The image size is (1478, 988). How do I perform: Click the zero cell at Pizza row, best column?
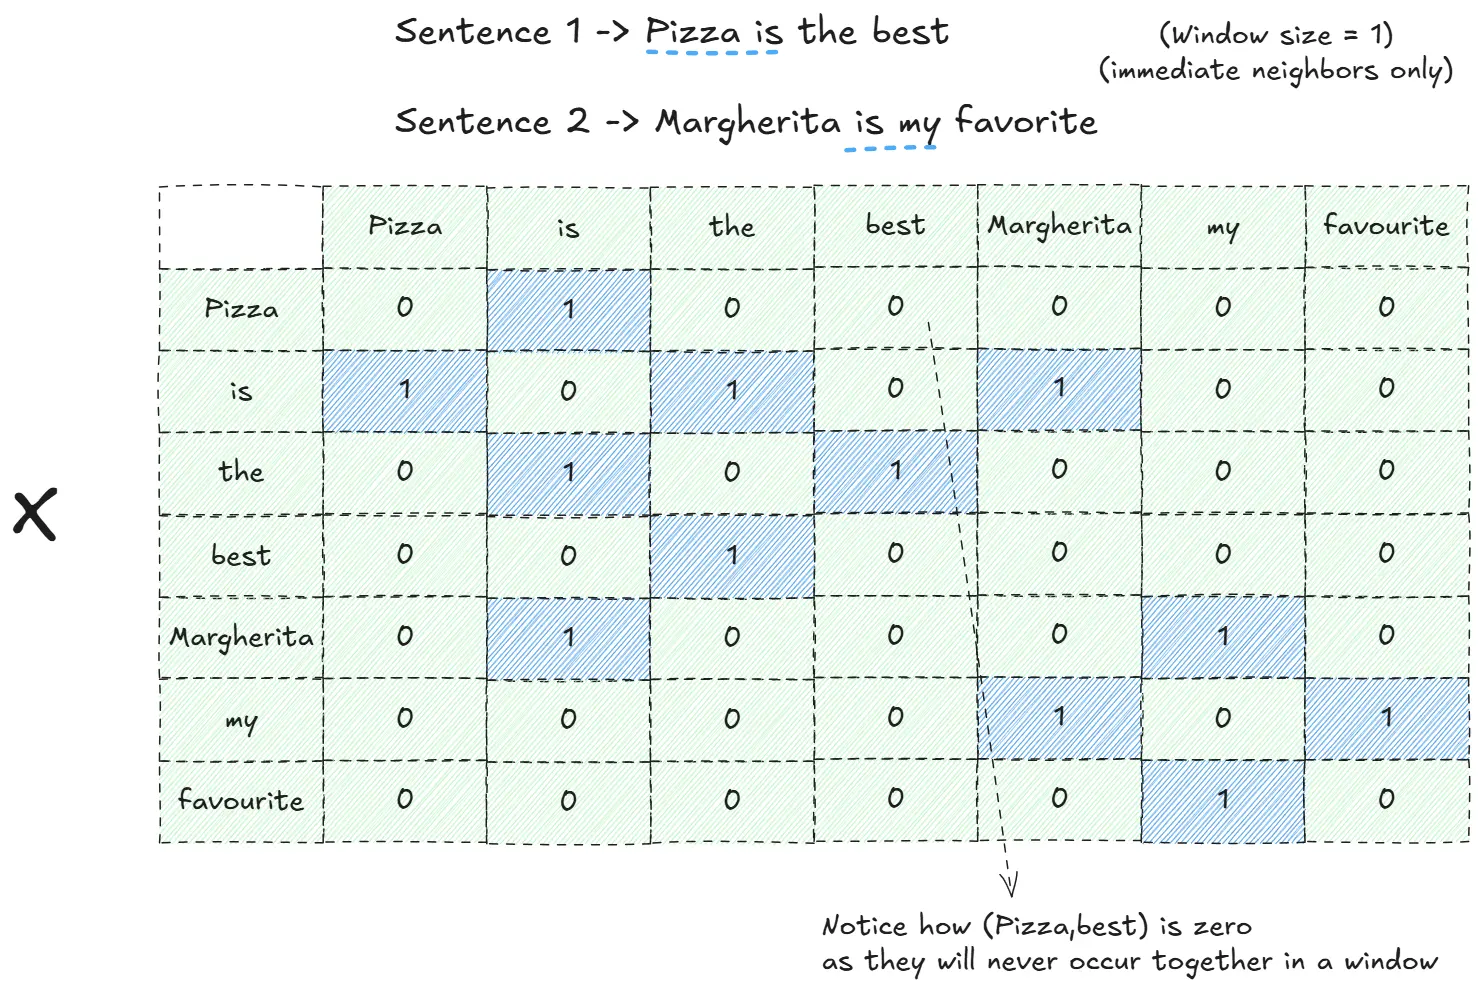896,309
